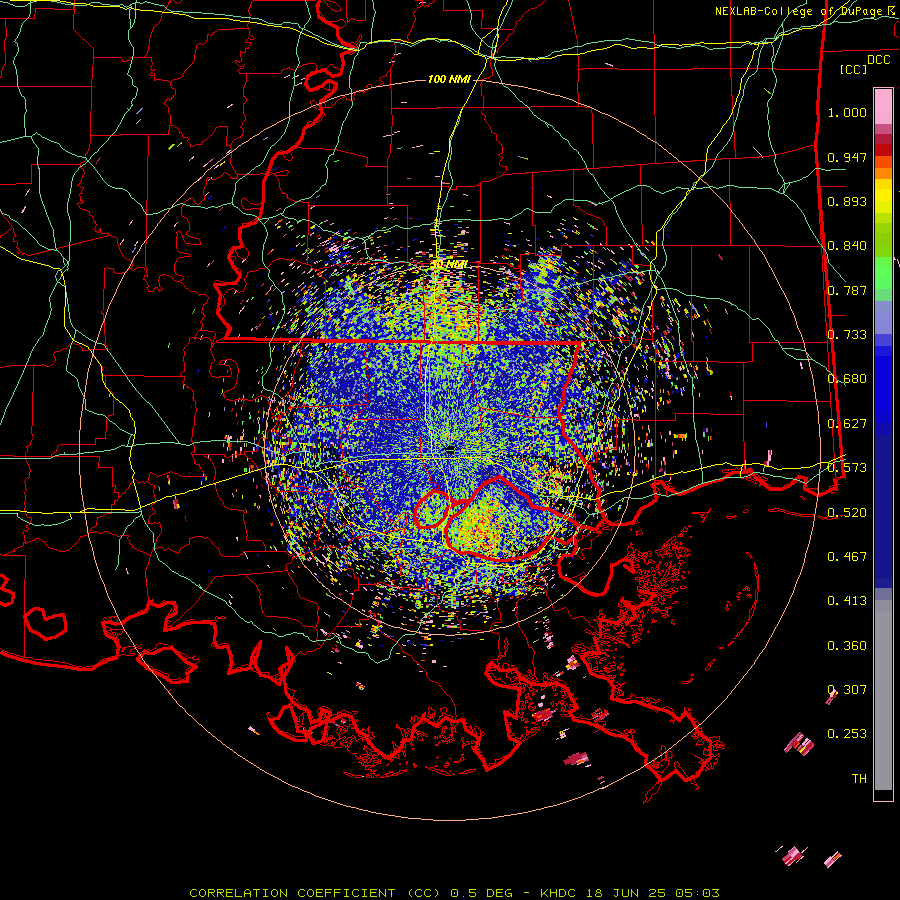900x900 pixels.
Task: Click the 50 NMI range ring label
Action: coord(449,265)
